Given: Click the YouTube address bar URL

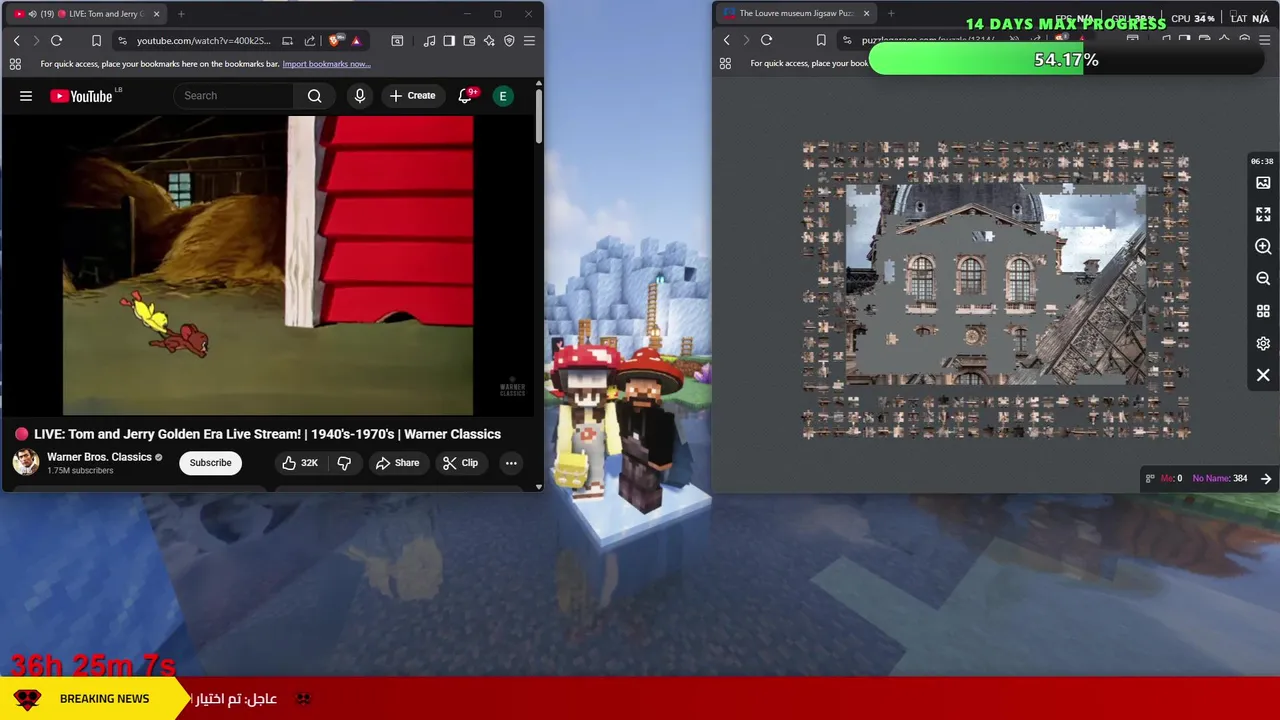Looking at the screenshot, I should pos(203,40).
